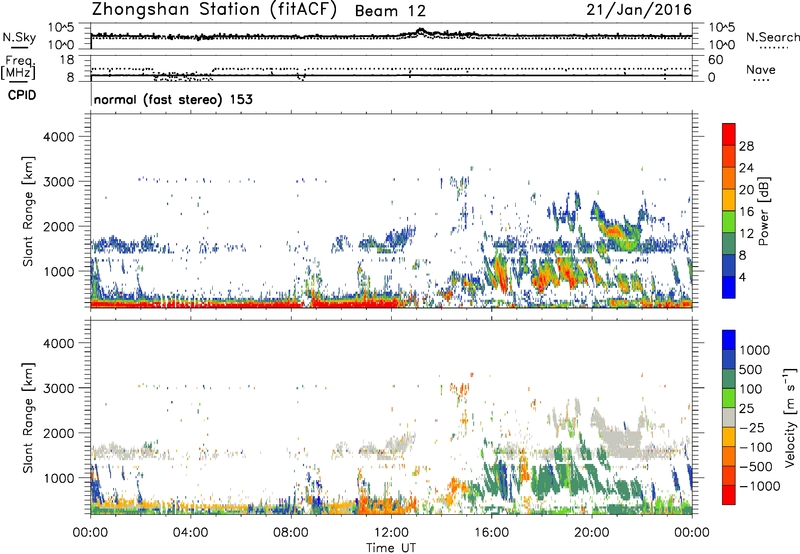The height and width of the screenshot is (554, 800).
Task: Pick the light green 12–16 dB power segment
Action: pyautogui.click(x=729, y=222)
